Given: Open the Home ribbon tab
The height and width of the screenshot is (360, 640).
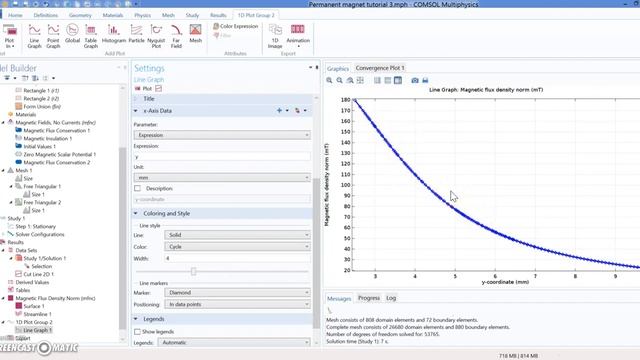Looking at the screenshot, I should point(15,15).
